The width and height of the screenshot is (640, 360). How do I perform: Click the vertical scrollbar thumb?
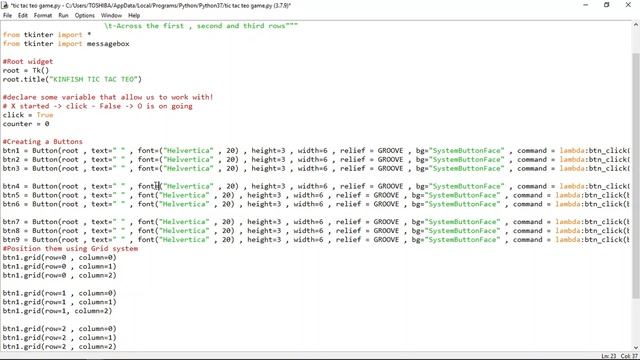click(636, 176)
